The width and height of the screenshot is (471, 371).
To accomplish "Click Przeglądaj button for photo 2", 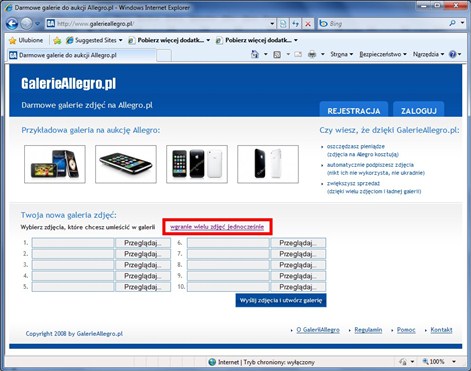I will tap(143, 254).
